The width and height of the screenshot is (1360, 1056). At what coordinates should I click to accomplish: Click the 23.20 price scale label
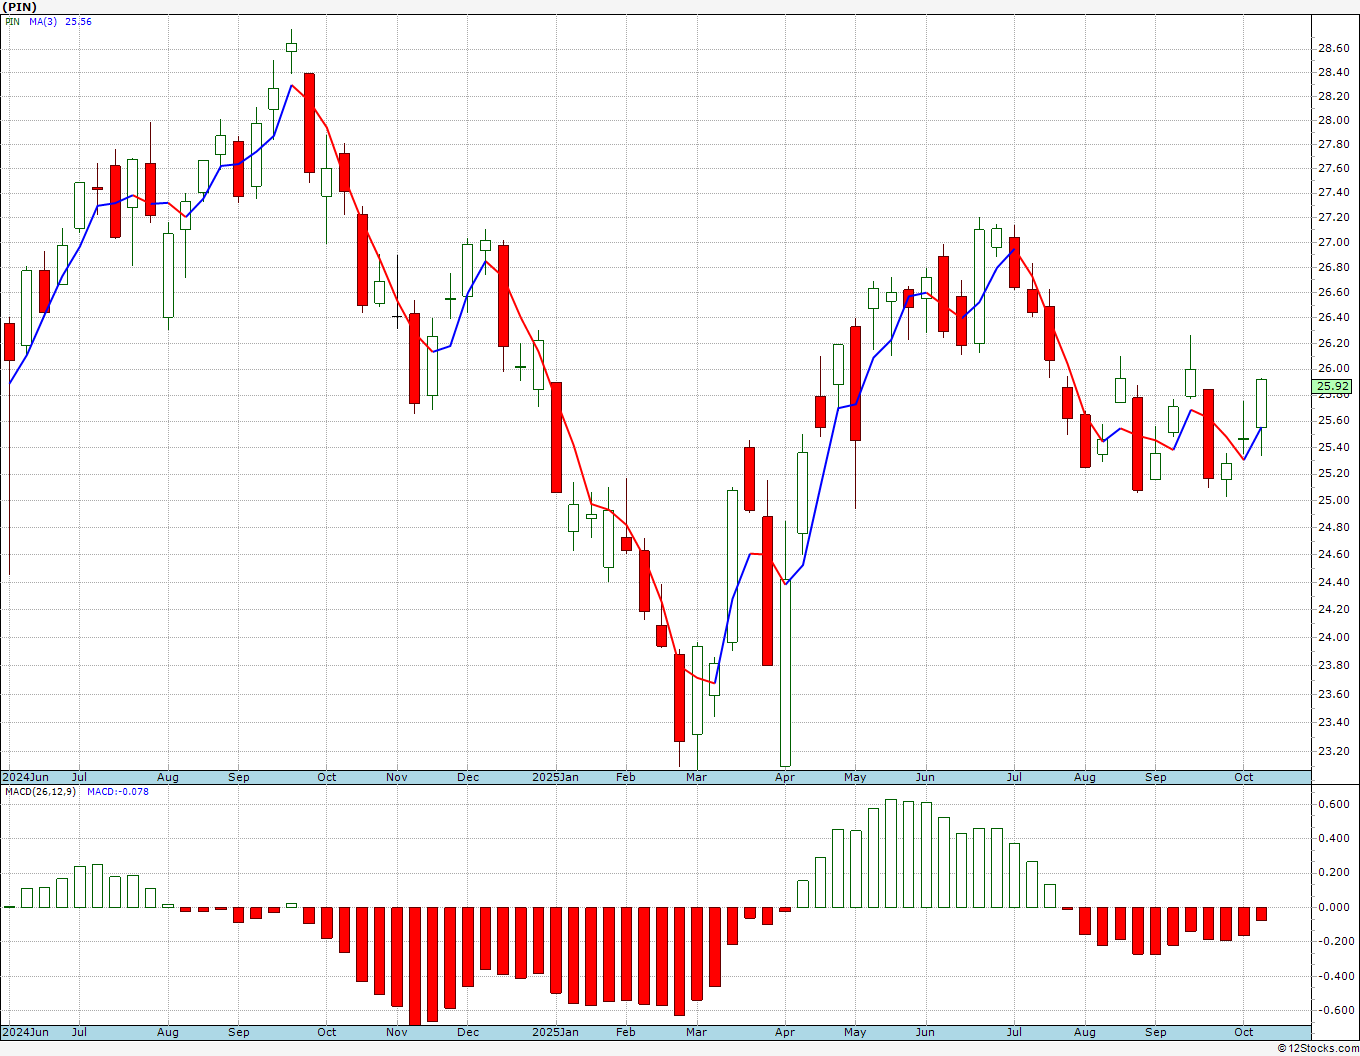tap(1332, 751)
